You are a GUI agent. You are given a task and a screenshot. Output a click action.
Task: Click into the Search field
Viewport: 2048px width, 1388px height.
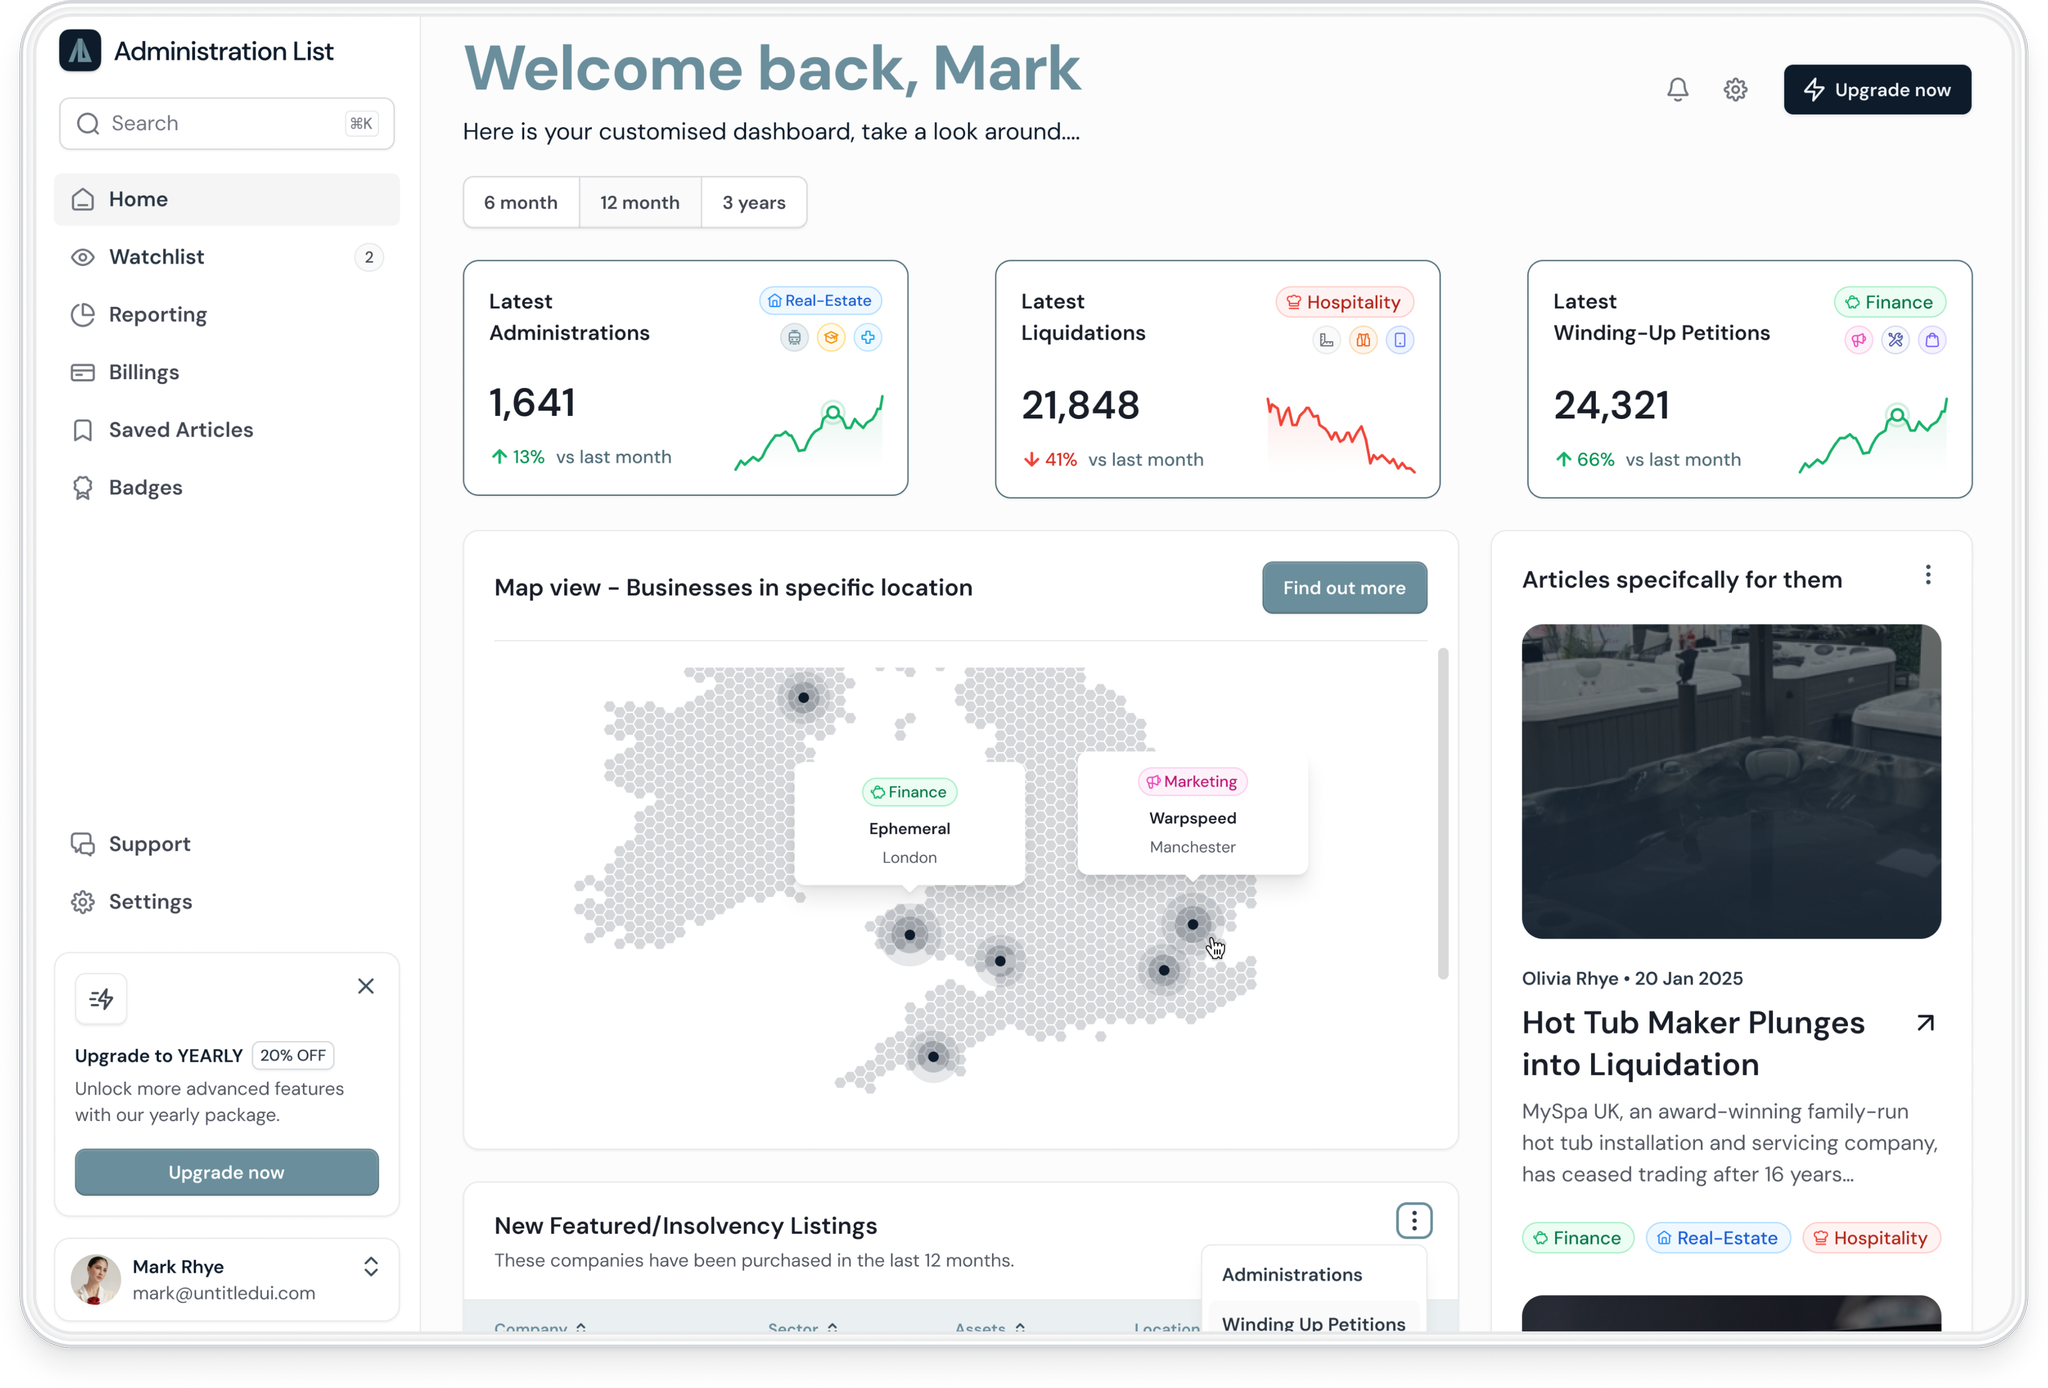[225, 124]
